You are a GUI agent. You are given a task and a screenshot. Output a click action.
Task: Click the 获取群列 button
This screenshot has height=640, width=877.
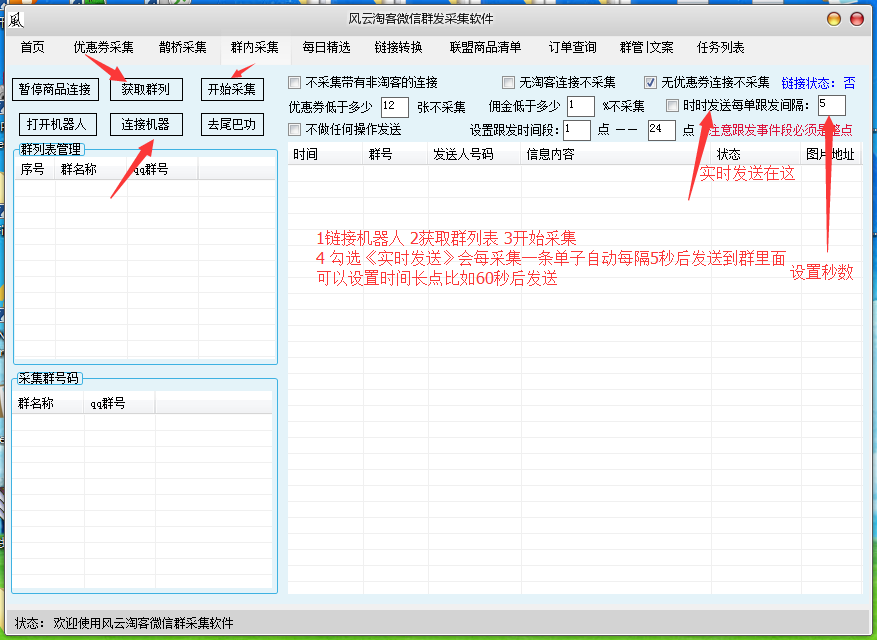click(x=146, y=90)
